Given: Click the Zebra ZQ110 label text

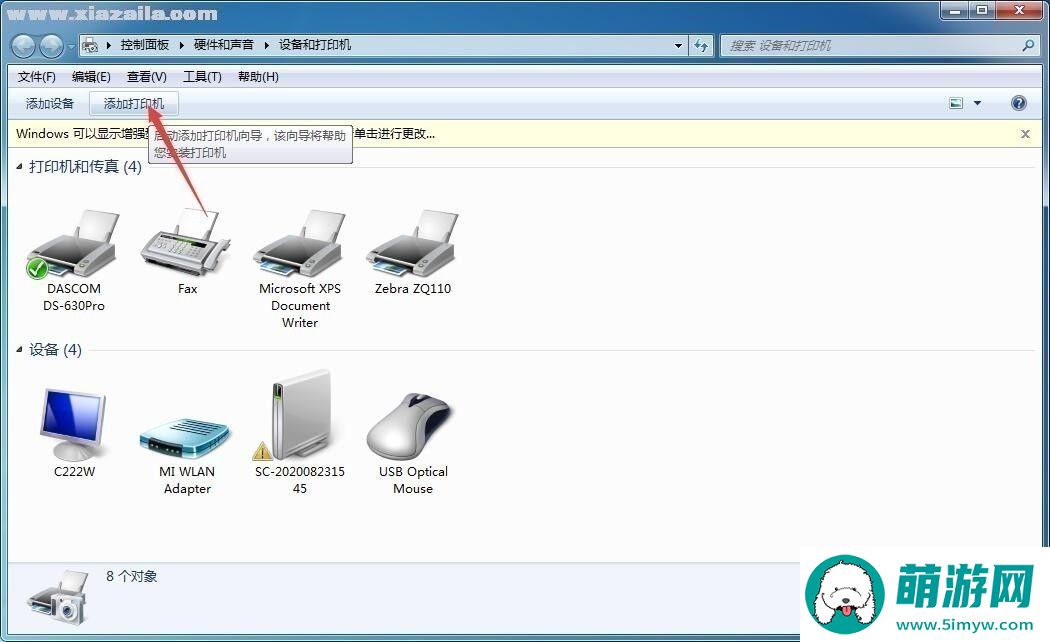Looking at the screenshot, I should 412,289.
